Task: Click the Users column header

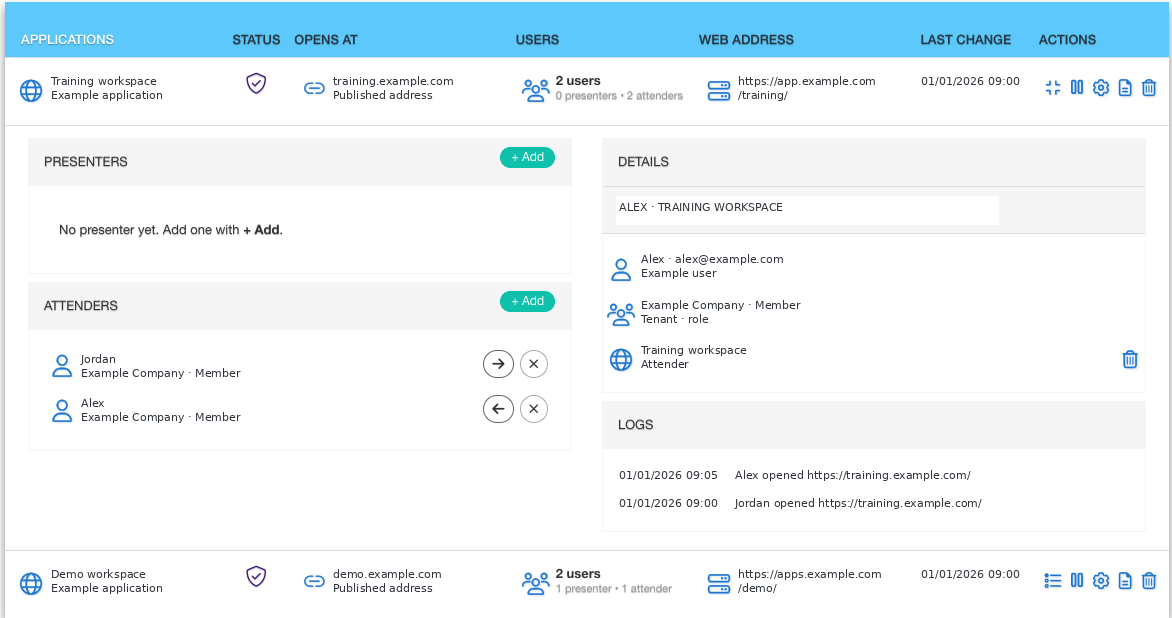Action: click(537, 40)
